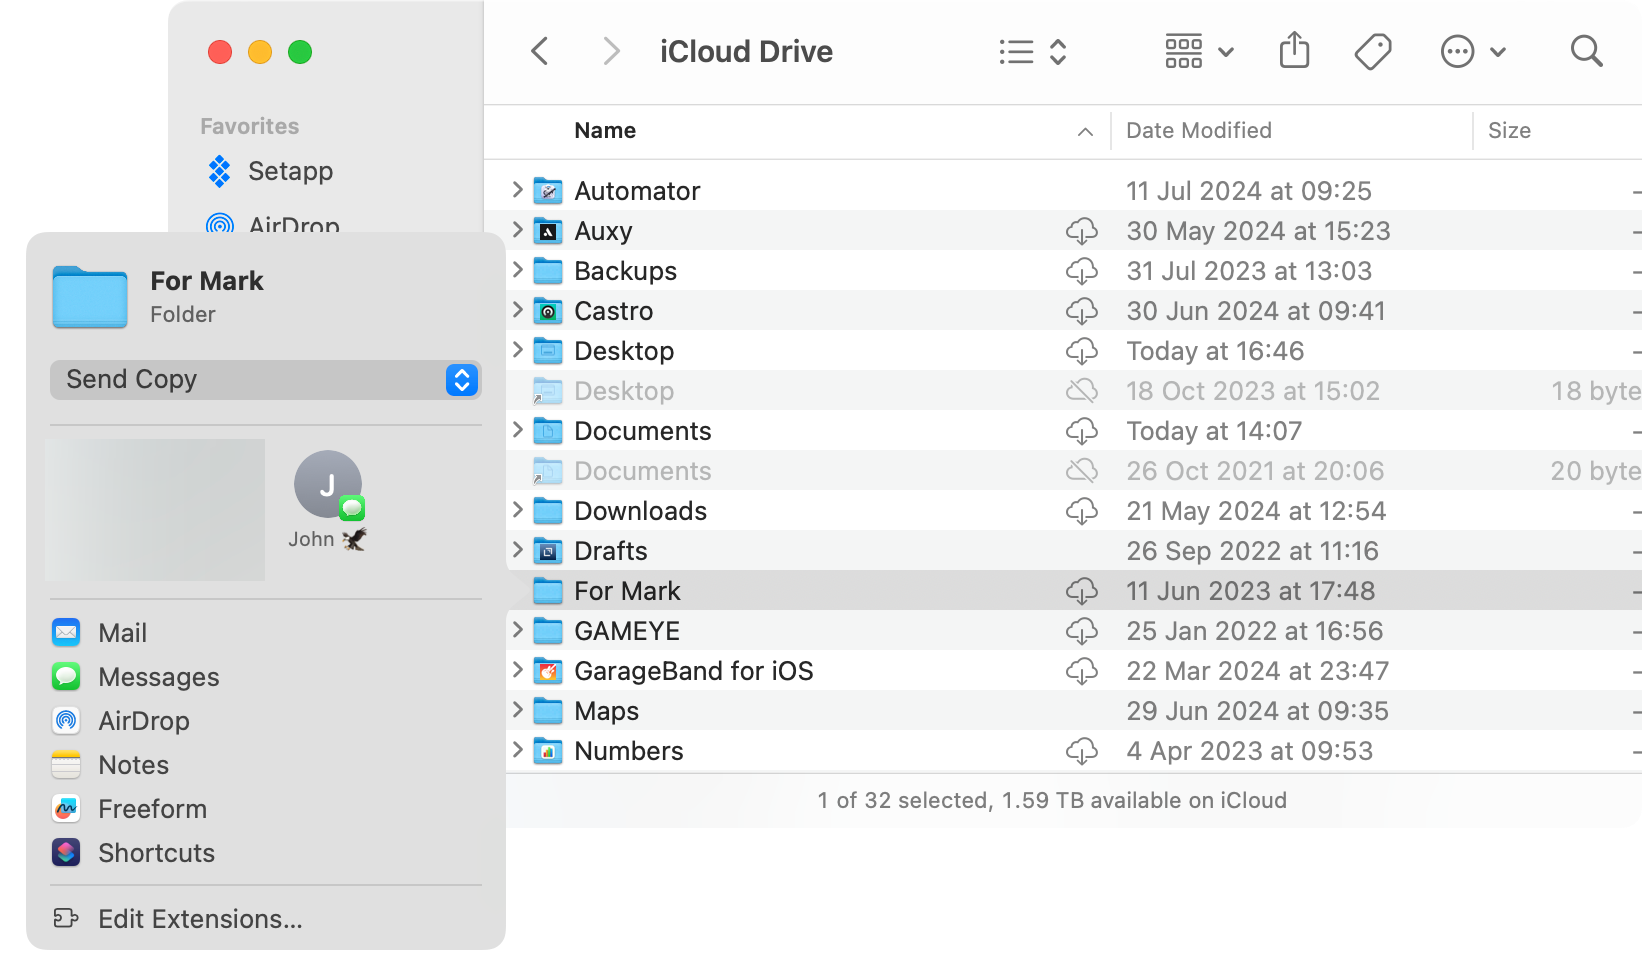This screenshot has width=1642, height=976.
Task: Share the folder via Messages
Action: coord(158,676)
